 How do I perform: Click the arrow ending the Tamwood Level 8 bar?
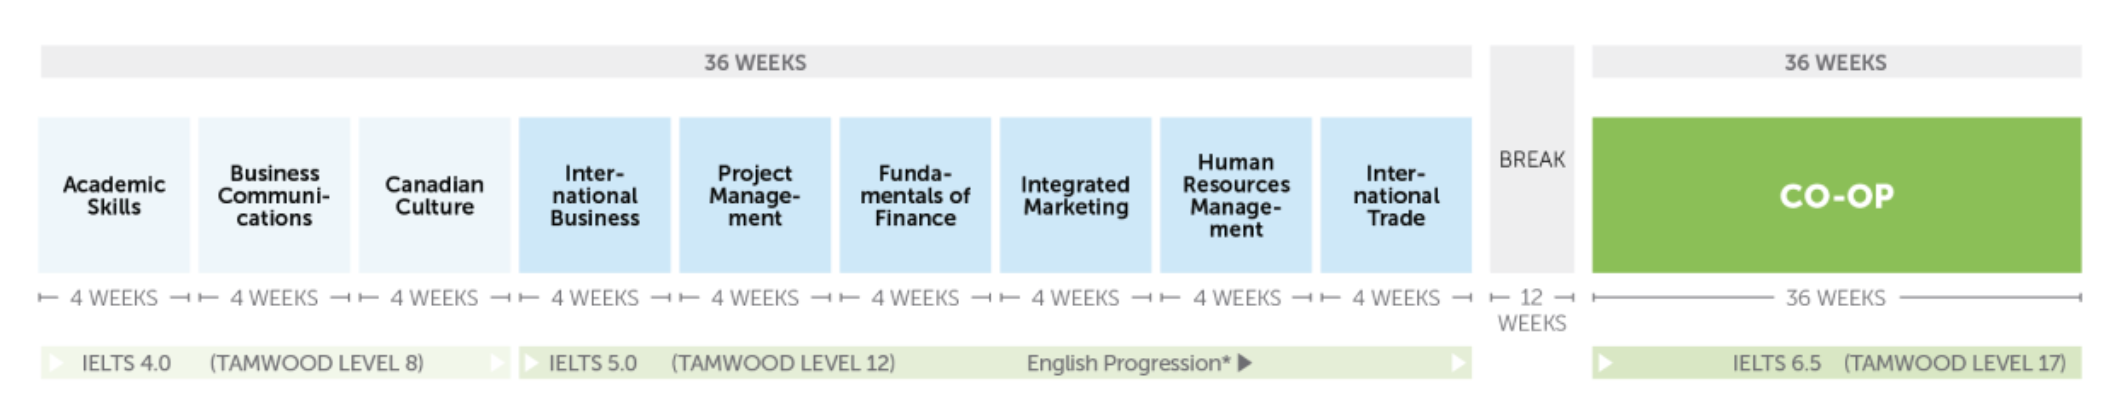click(497, 363)
